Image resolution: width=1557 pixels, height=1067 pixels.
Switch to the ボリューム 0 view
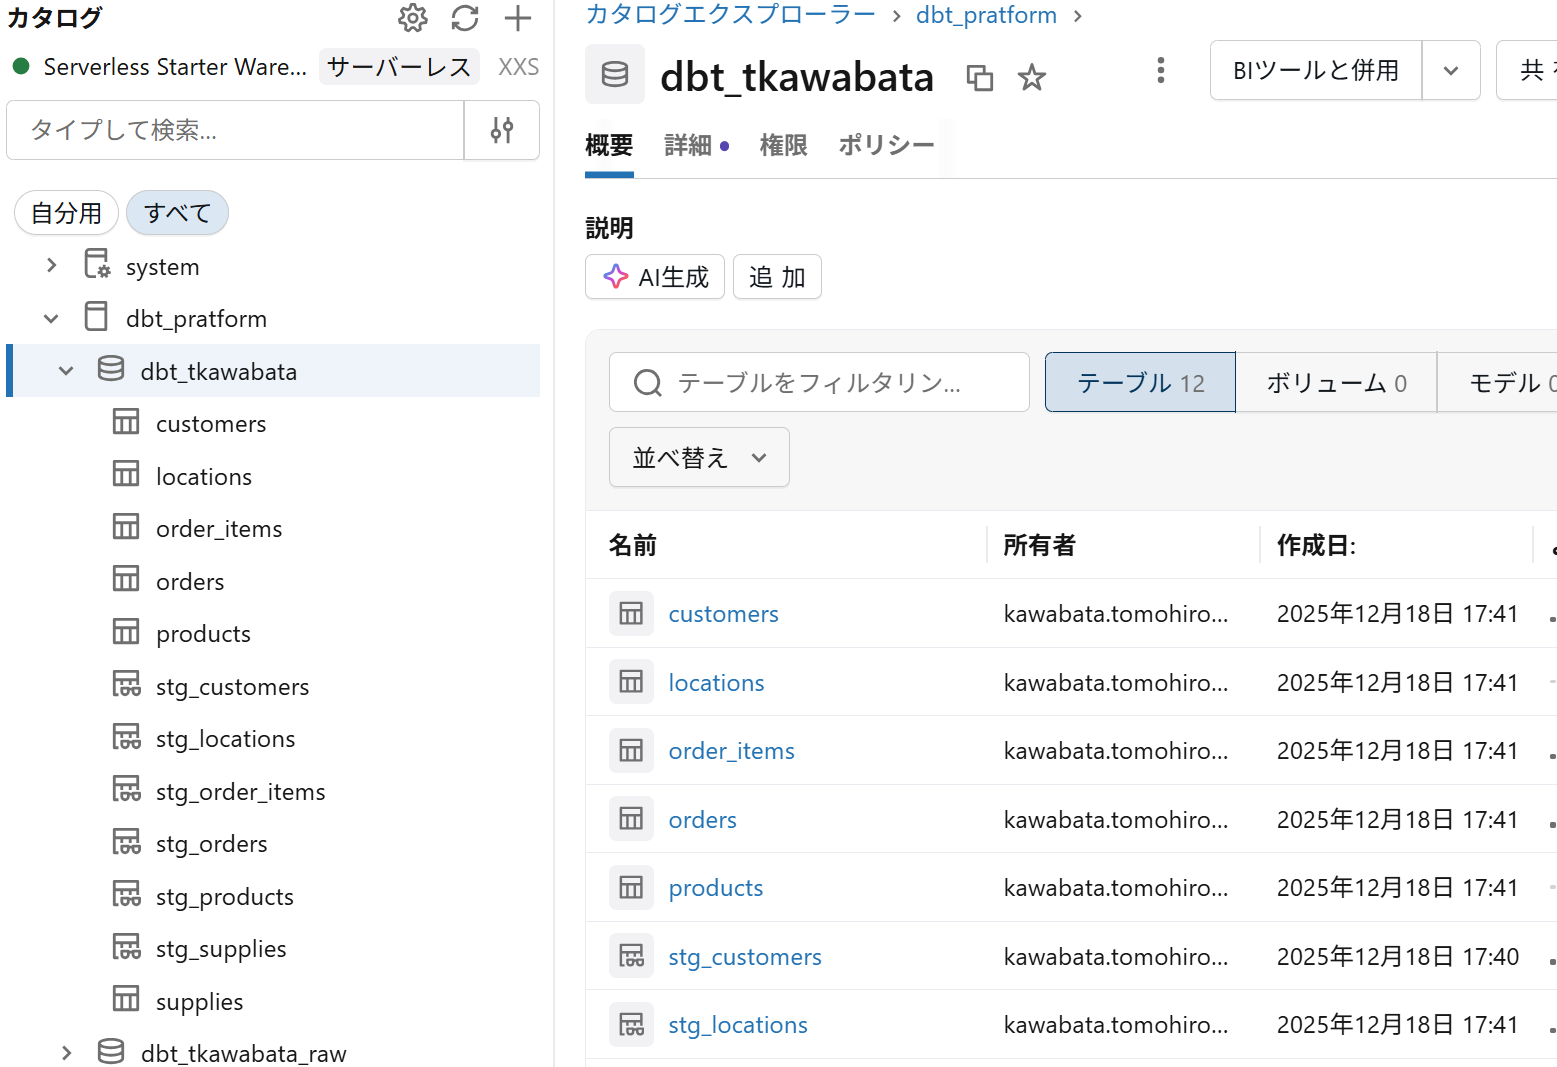click(x=1336, y=383)
